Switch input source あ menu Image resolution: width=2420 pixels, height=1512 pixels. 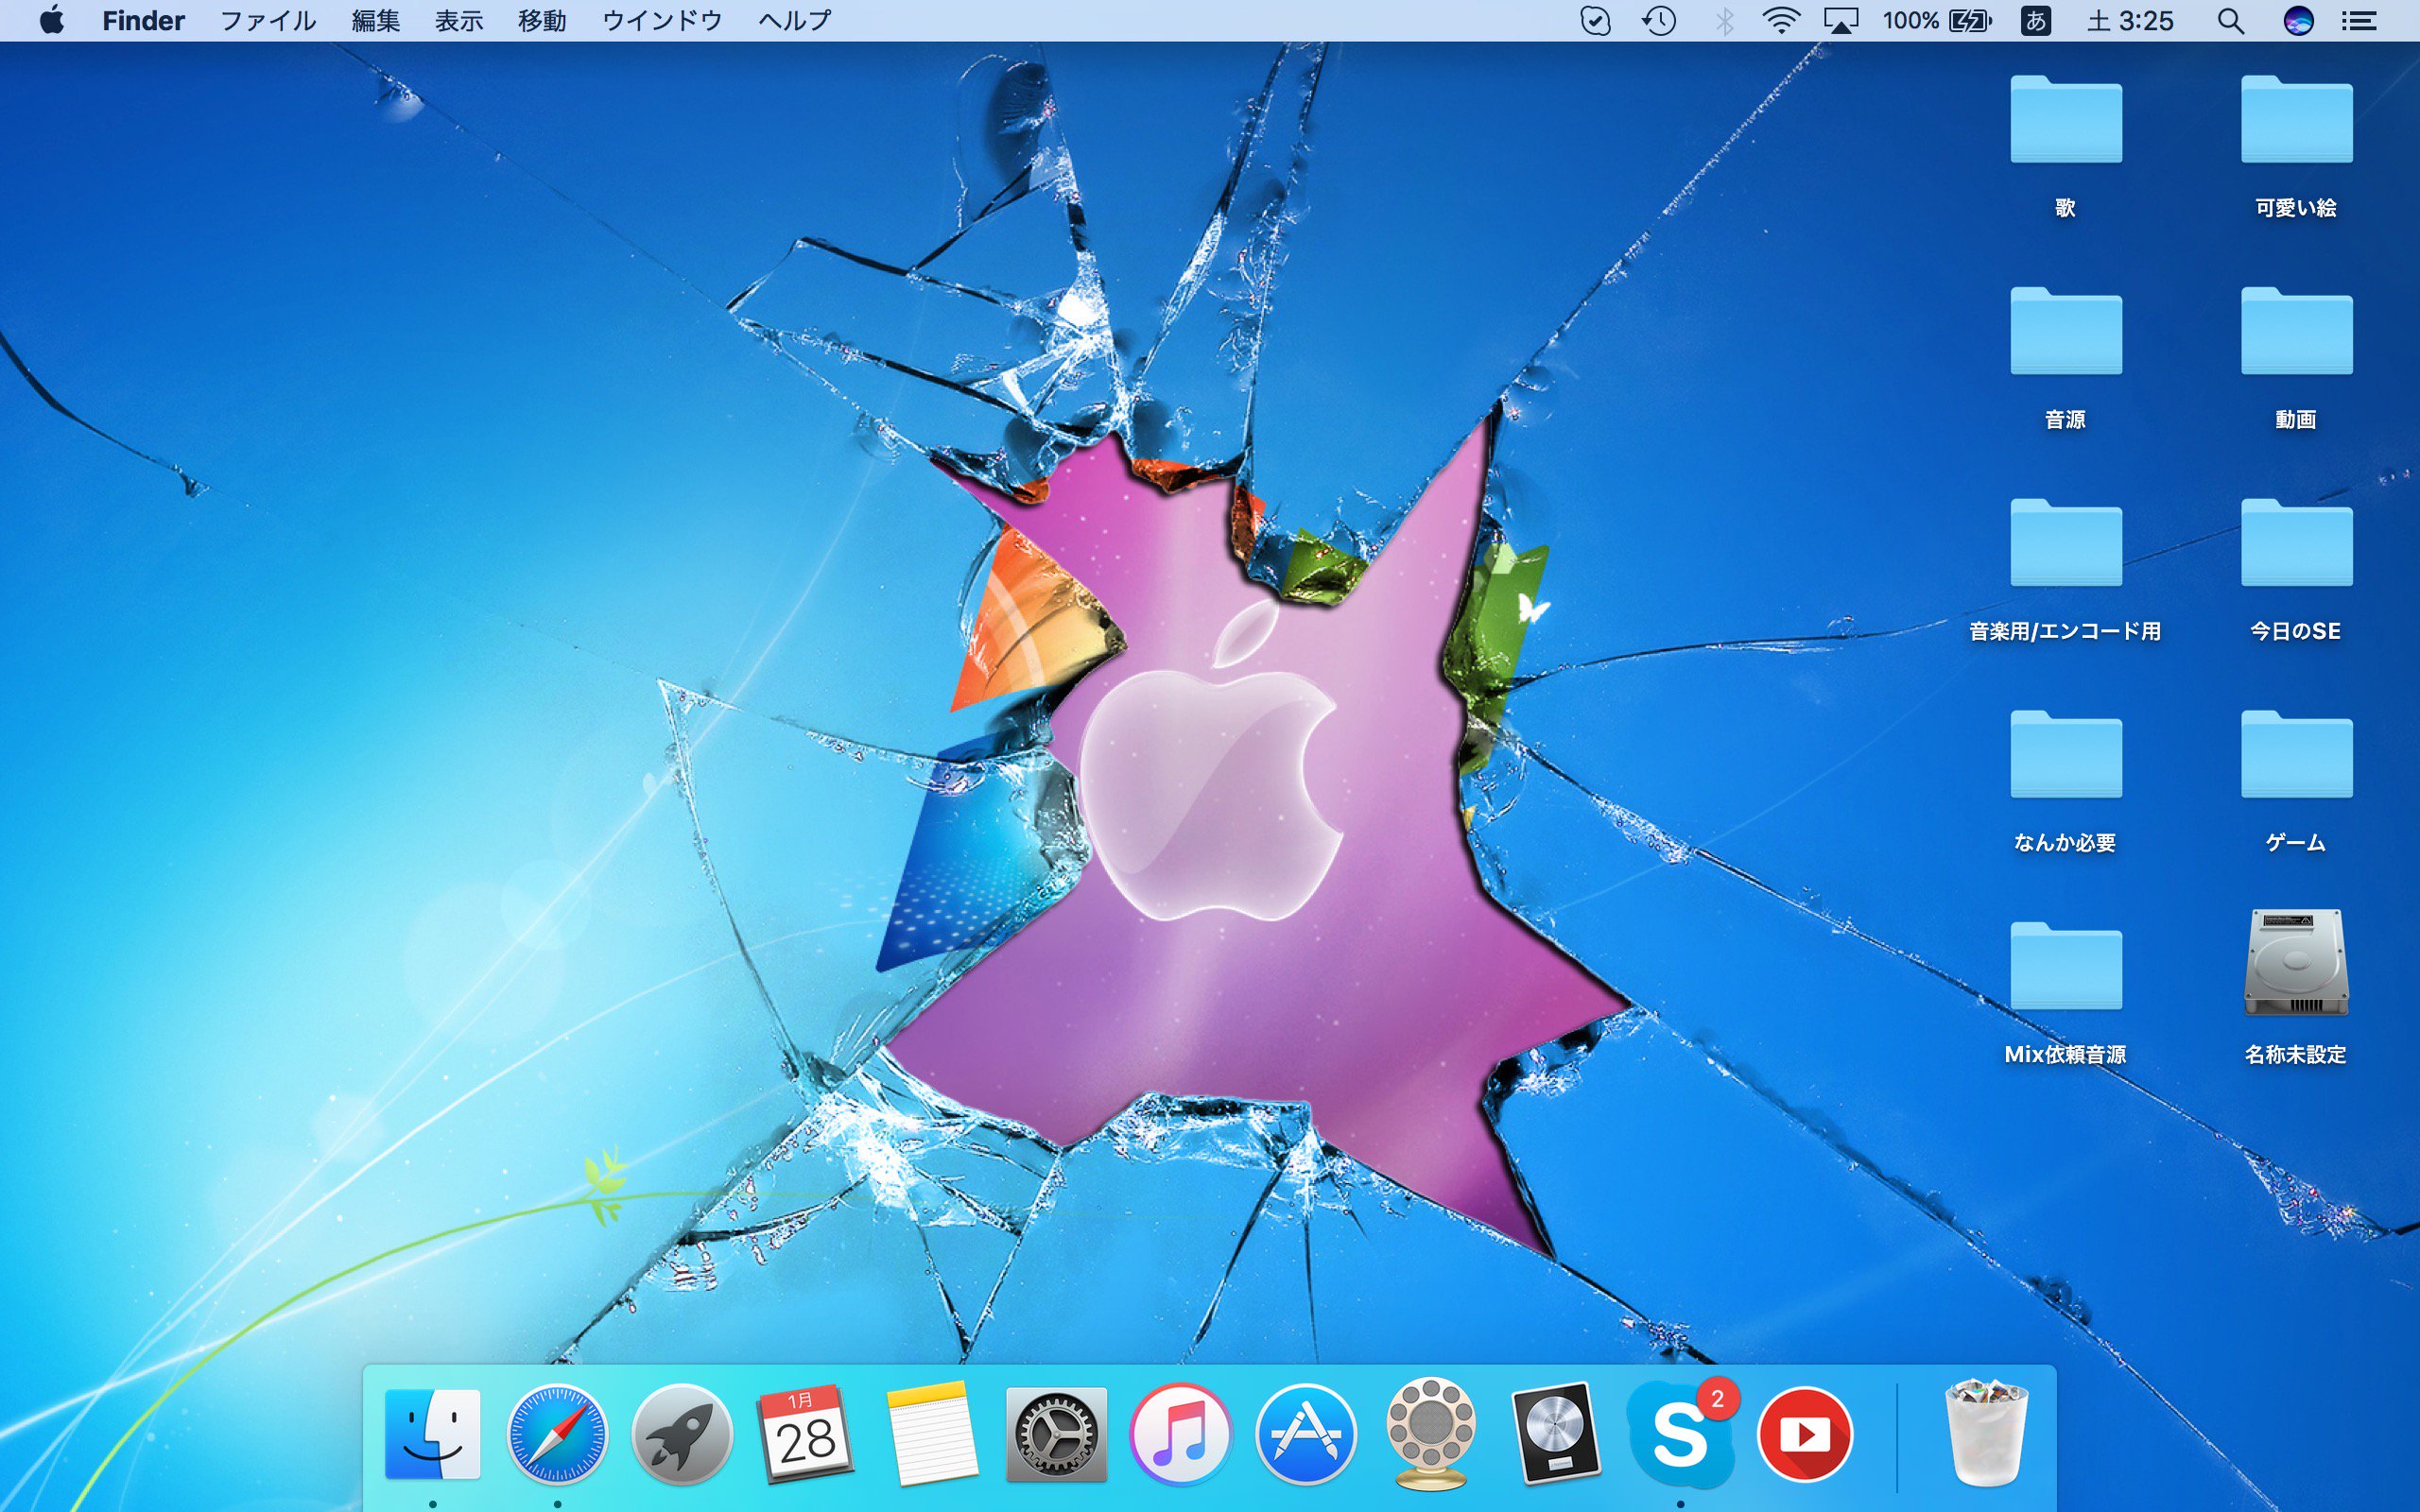2036,20
